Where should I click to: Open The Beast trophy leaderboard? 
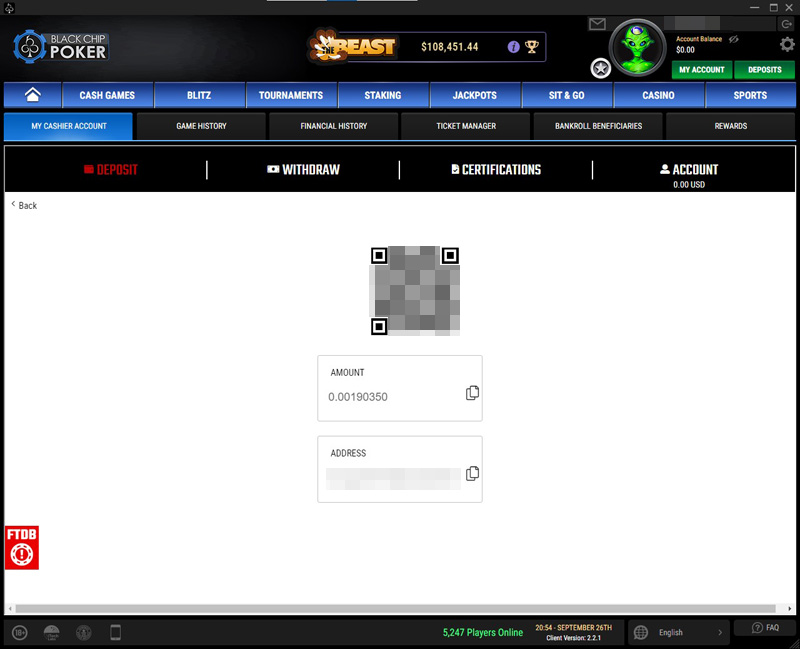coord(532,47)
